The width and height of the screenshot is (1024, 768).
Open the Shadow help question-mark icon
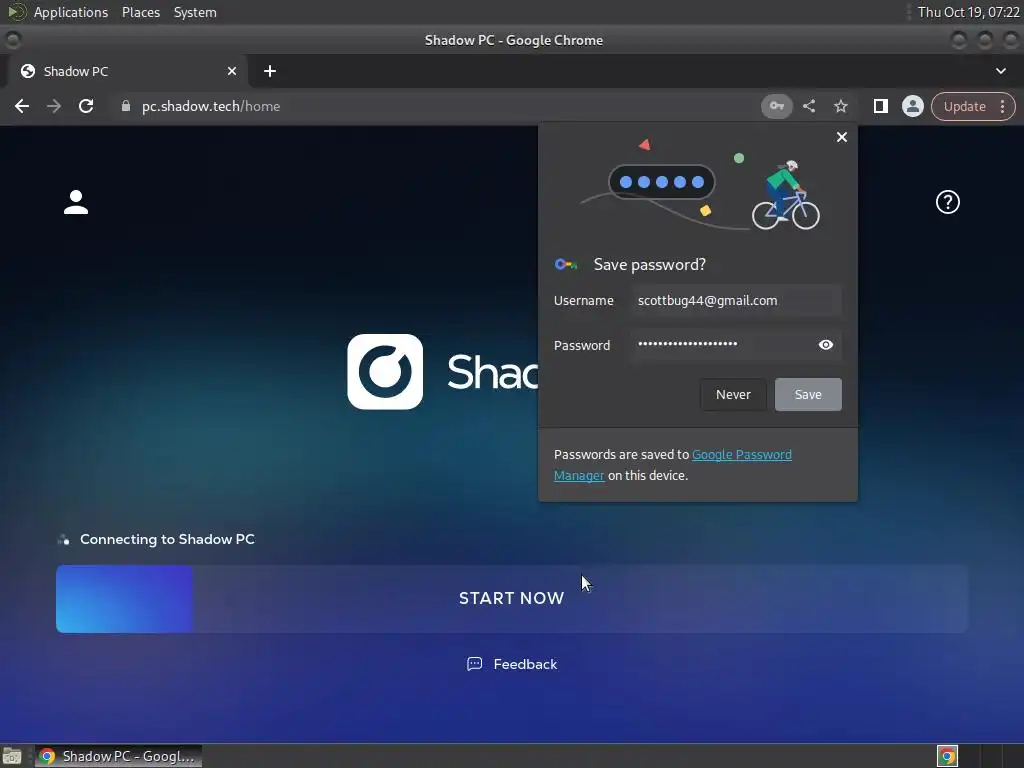tap(948, 202)
